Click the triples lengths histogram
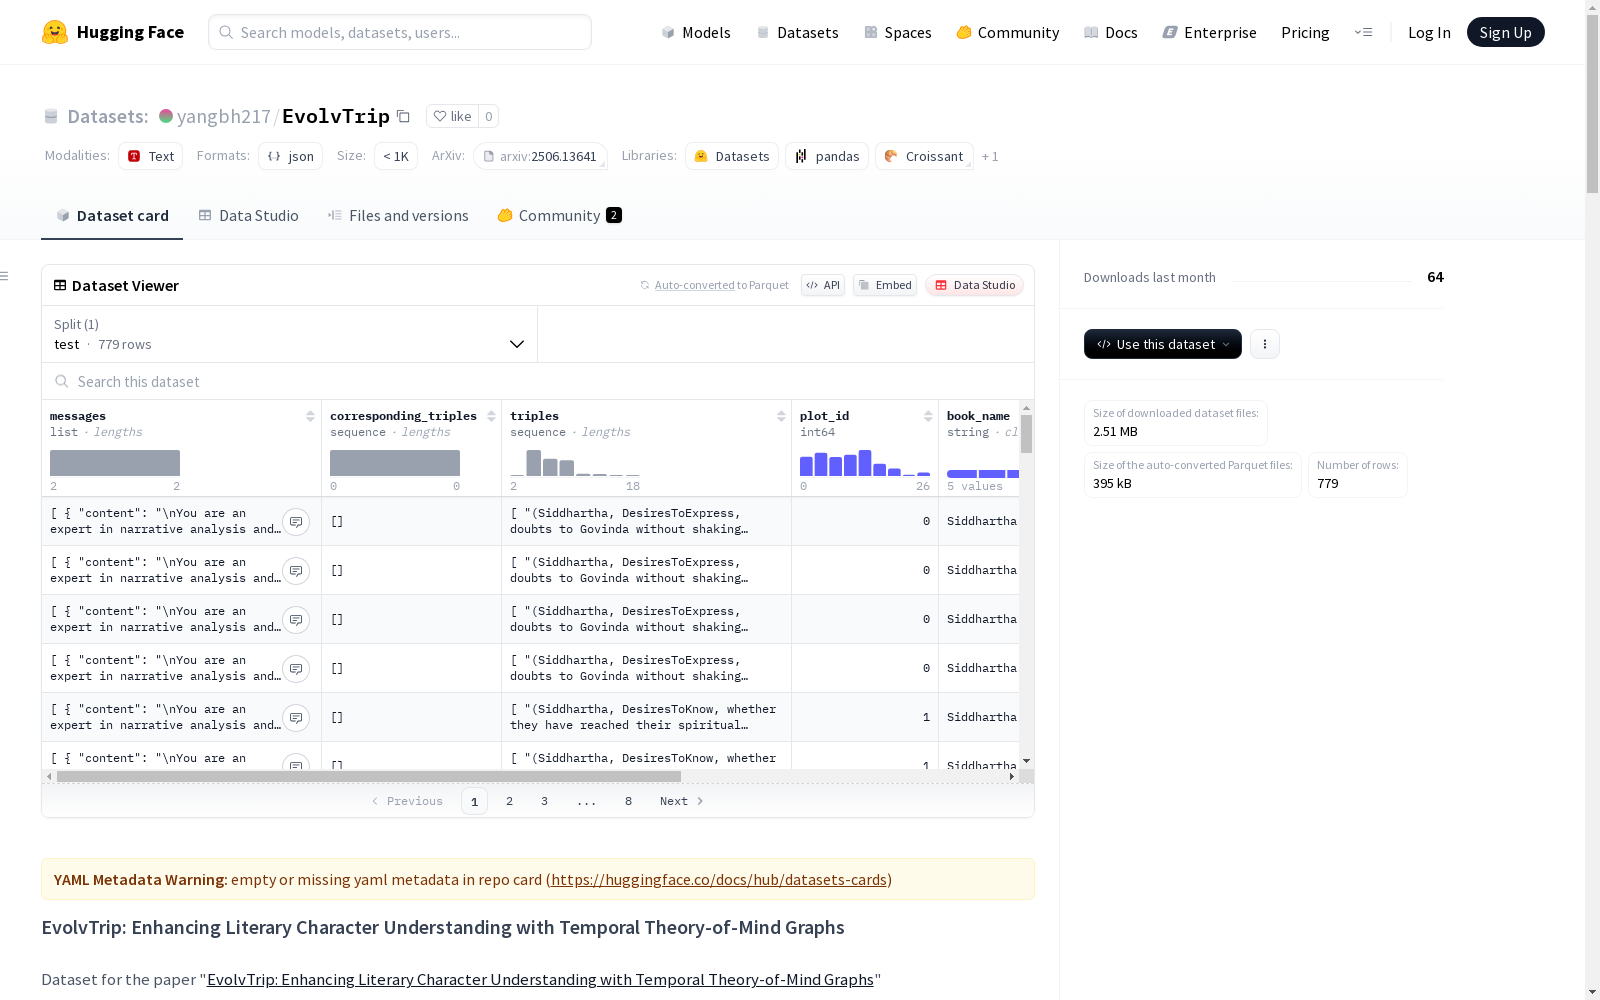The width and height of the screenshot is (1600, 1000). click(575, 463)
